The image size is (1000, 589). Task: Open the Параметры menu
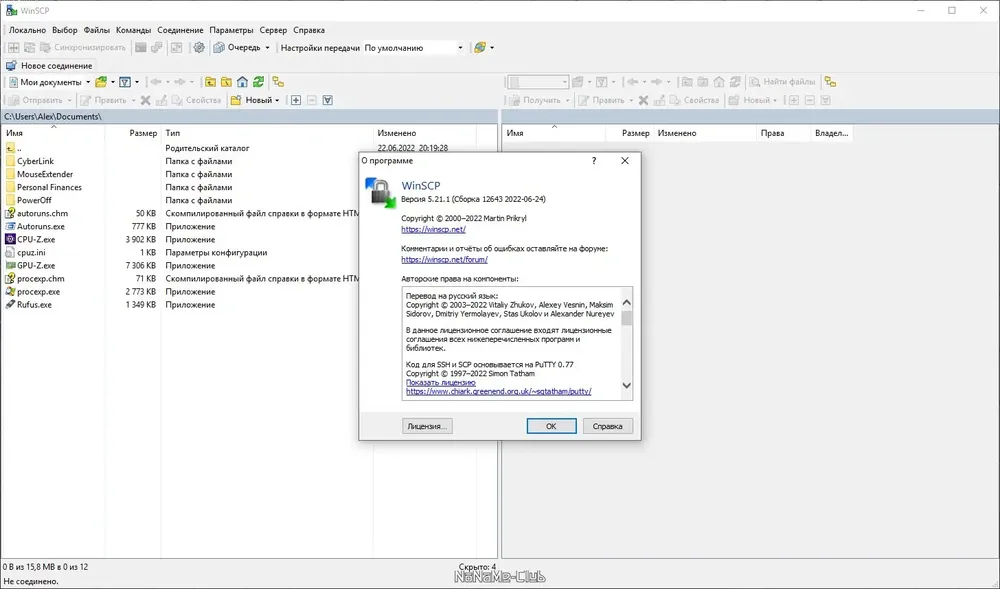(x=232, y=30)
